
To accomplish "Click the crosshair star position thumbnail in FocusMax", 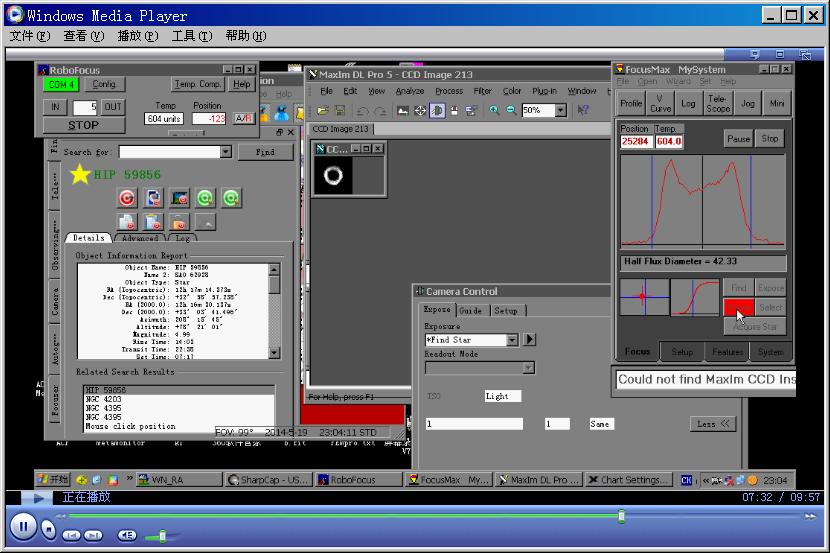I will coord(644,297).
